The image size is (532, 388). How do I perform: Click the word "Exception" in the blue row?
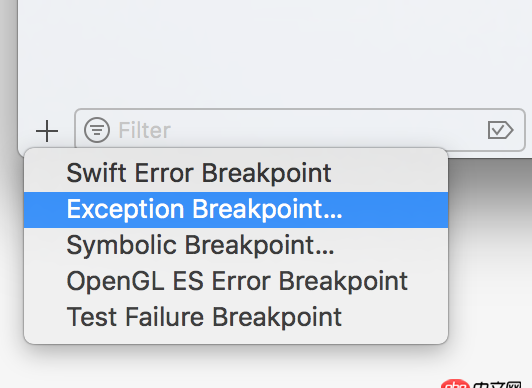pos(125,210)
